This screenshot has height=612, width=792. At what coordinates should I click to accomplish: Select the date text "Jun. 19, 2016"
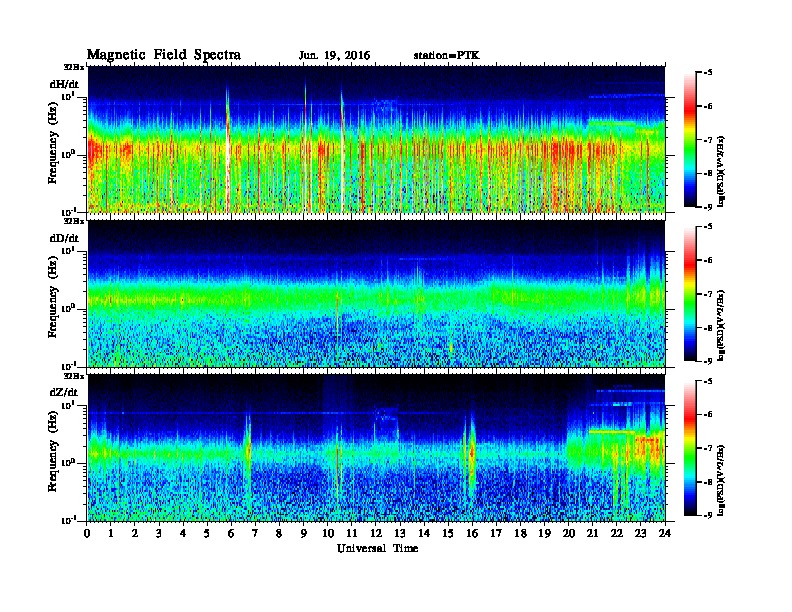click(x=334, y=56)
